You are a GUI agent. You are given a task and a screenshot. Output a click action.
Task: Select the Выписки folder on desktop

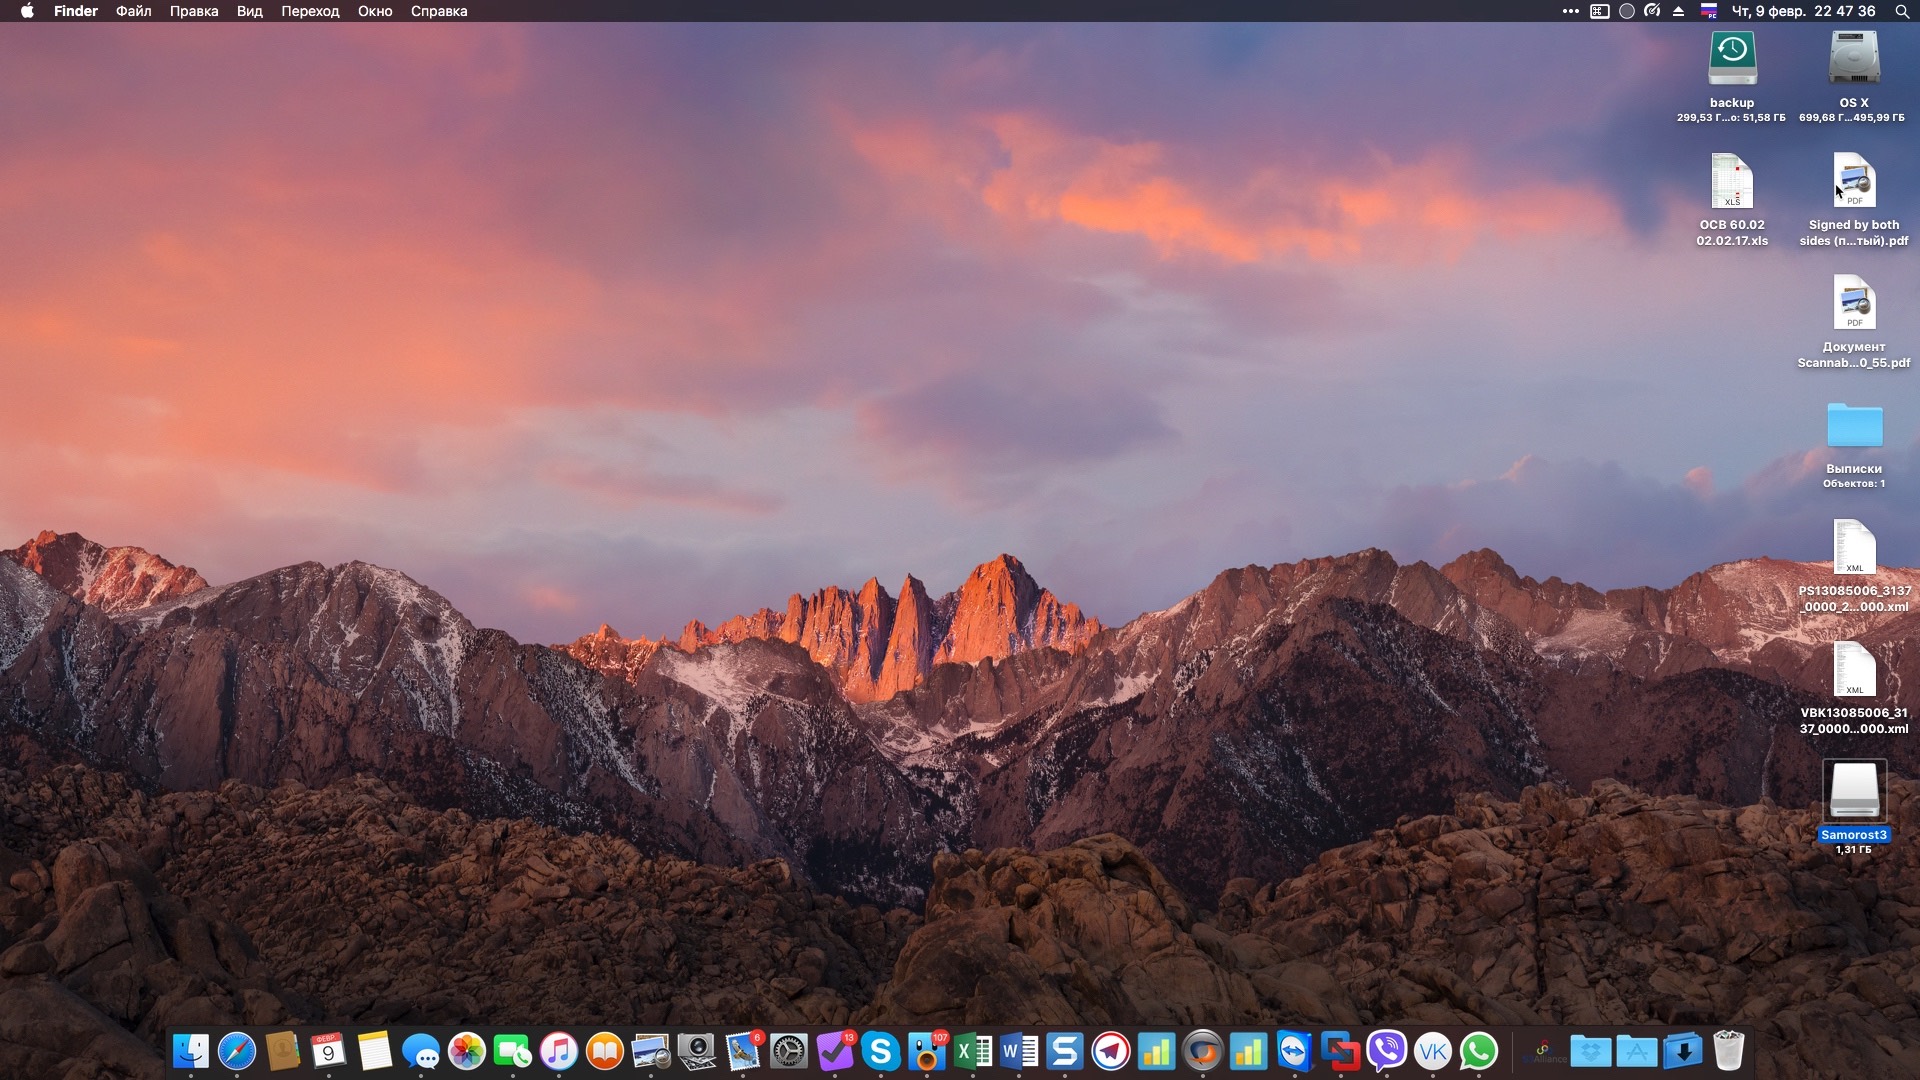(x=1853, y=426)
